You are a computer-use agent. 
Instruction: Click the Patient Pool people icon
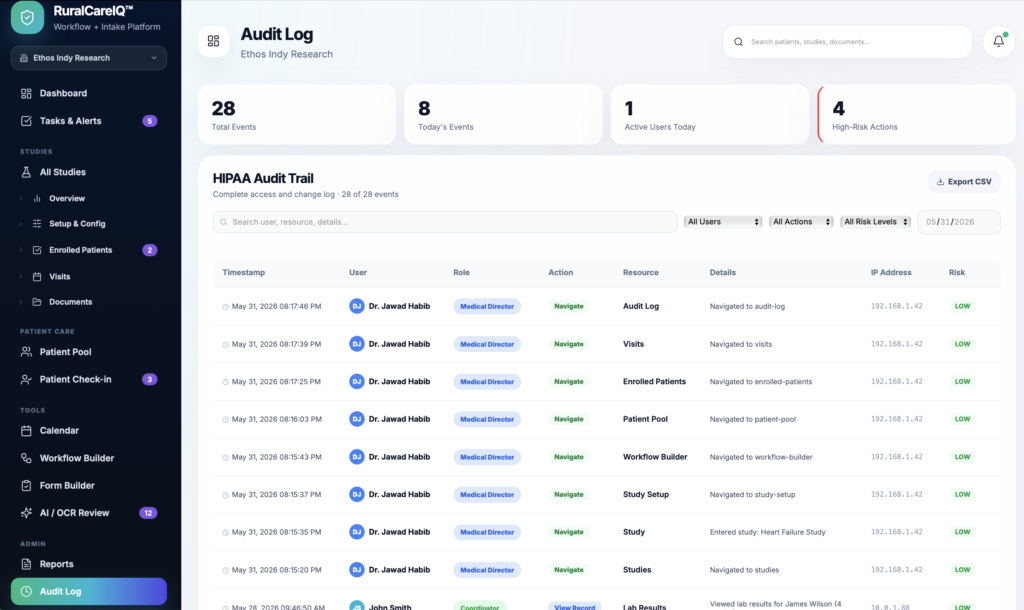click(26, 352)
